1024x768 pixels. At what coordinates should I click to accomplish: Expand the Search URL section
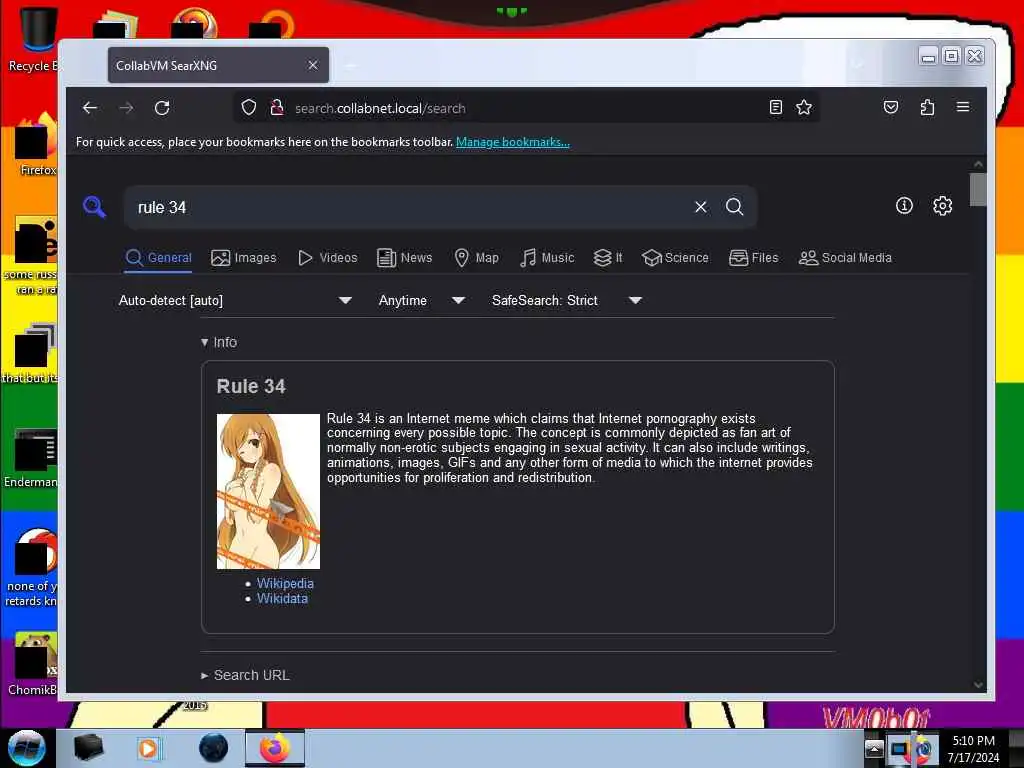(x=245, y=675)
